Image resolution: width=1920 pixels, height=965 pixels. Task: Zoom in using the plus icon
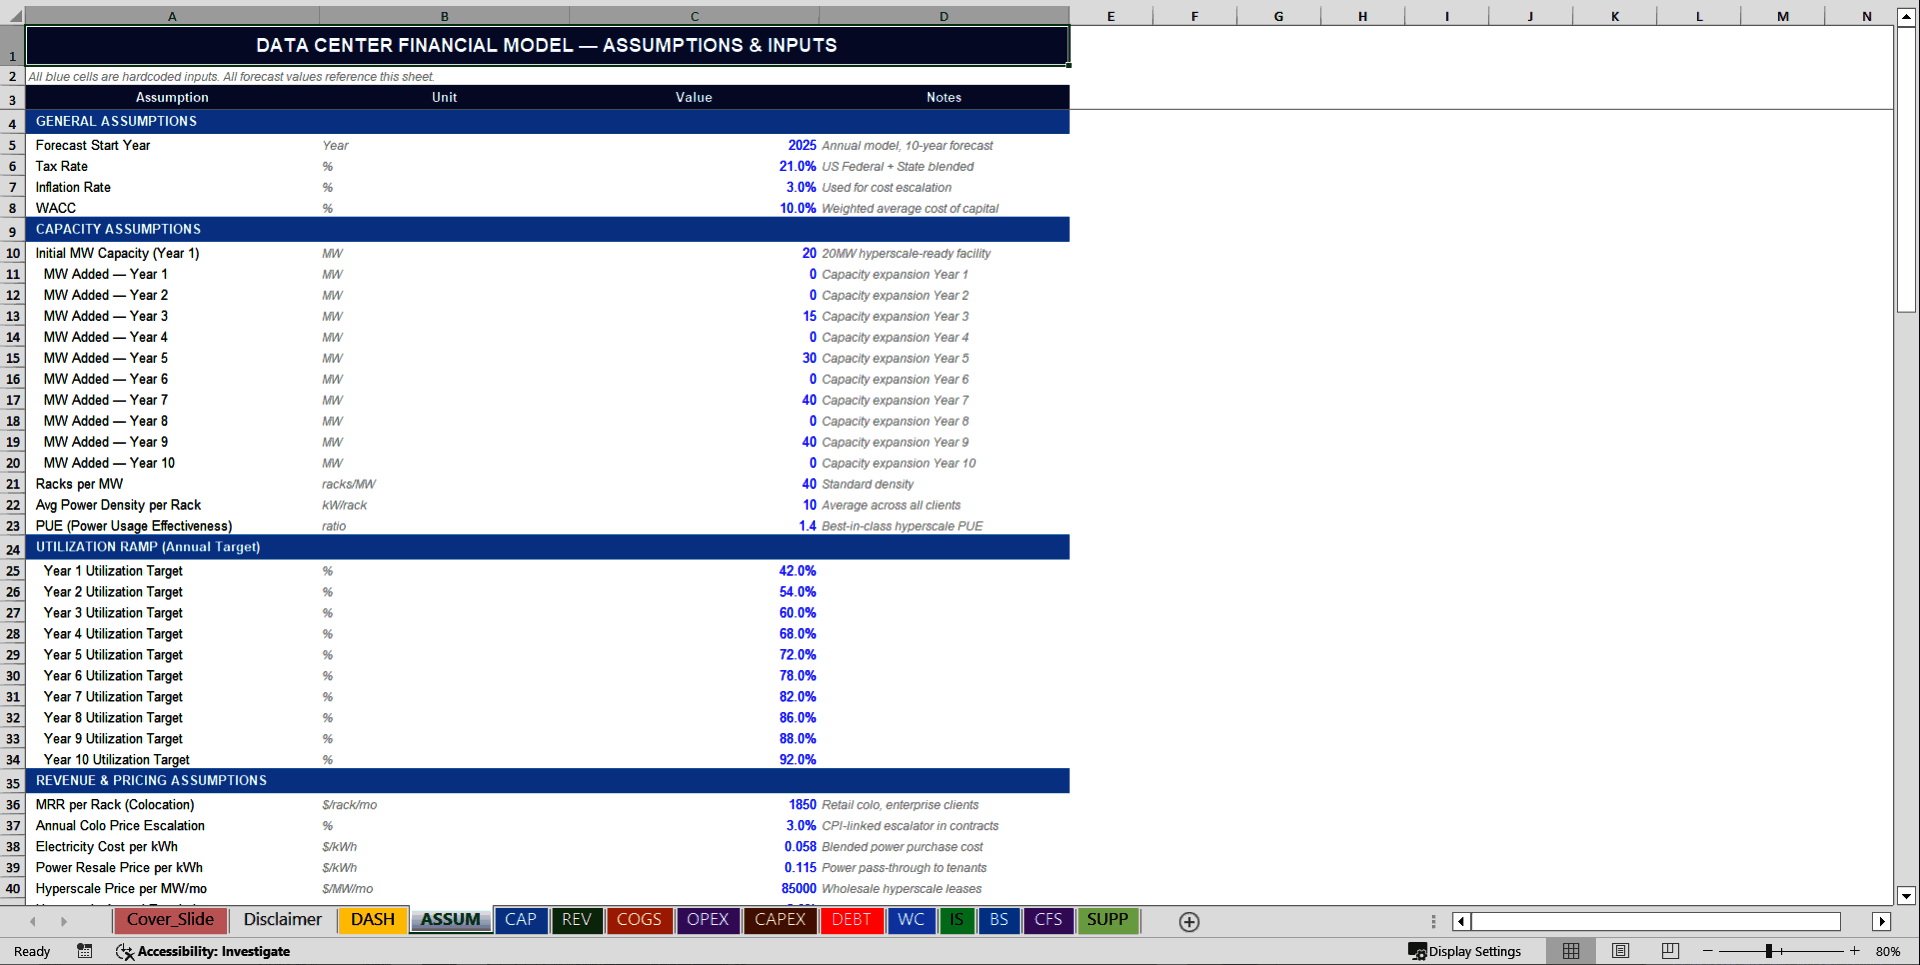[x=1855, y=951]
